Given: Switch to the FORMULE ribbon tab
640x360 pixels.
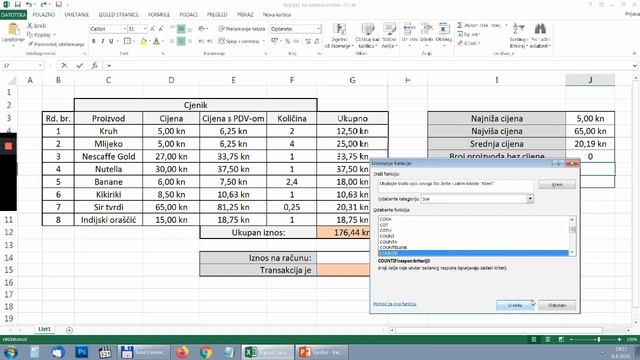Looking at the screenshot, I should pyautogui.click(x=159, y=15).
